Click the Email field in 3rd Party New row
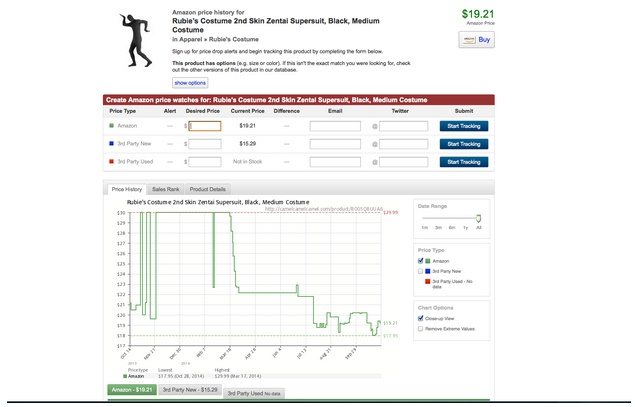Viewport: 635px width, 407px height. 335,144
